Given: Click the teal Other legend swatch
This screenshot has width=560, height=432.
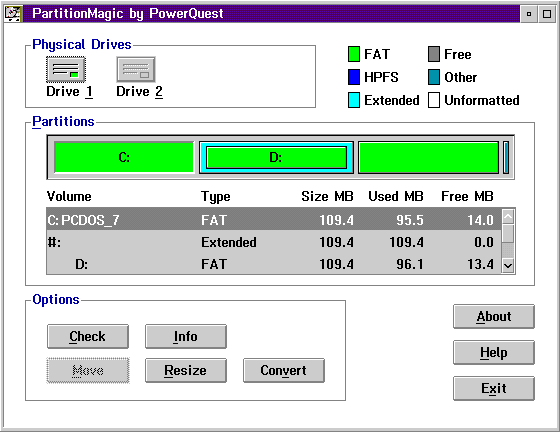Looking at the screenshot, I should point(434,77).
